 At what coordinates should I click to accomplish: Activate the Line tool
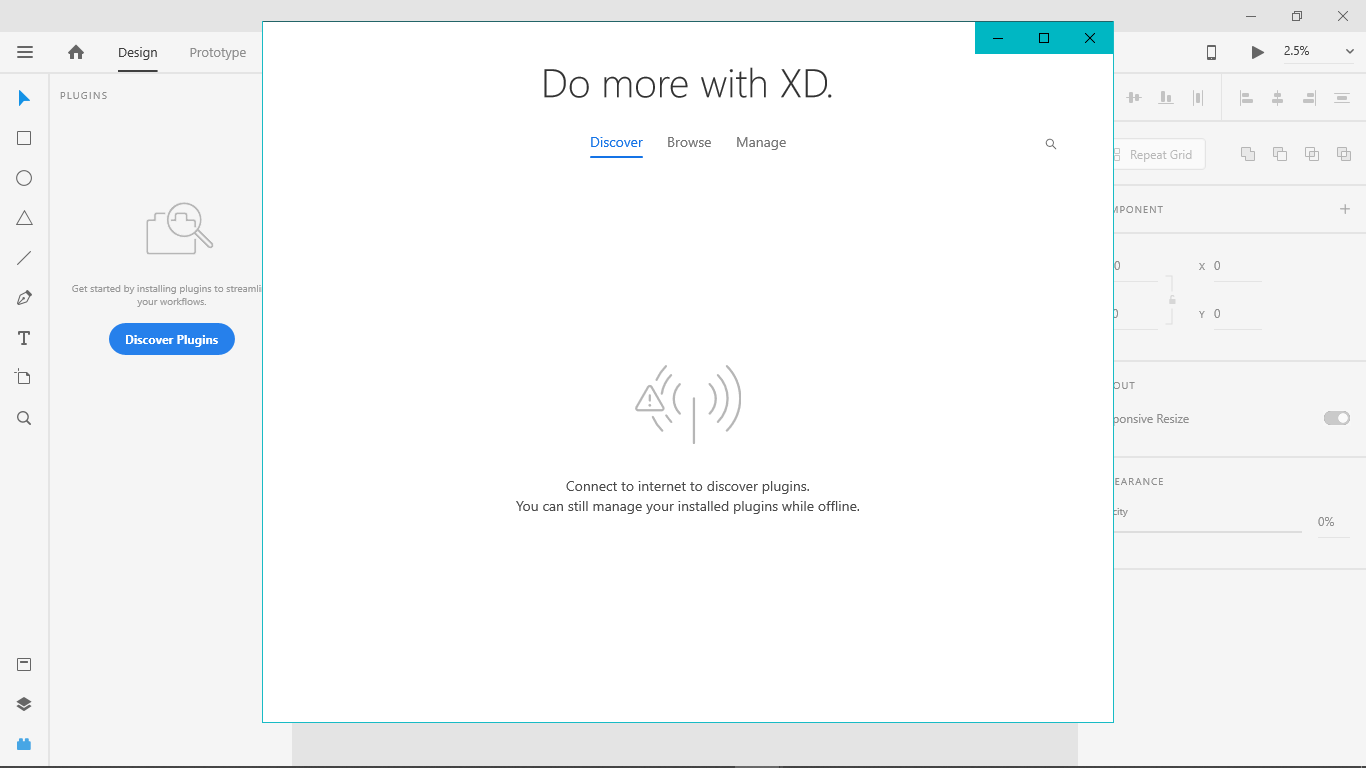(x=24, y=258)
